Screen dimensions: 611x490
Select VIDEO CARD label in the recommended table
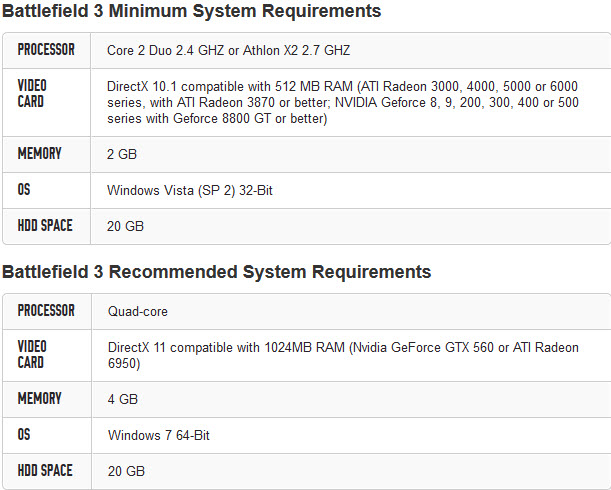[32, 354]
